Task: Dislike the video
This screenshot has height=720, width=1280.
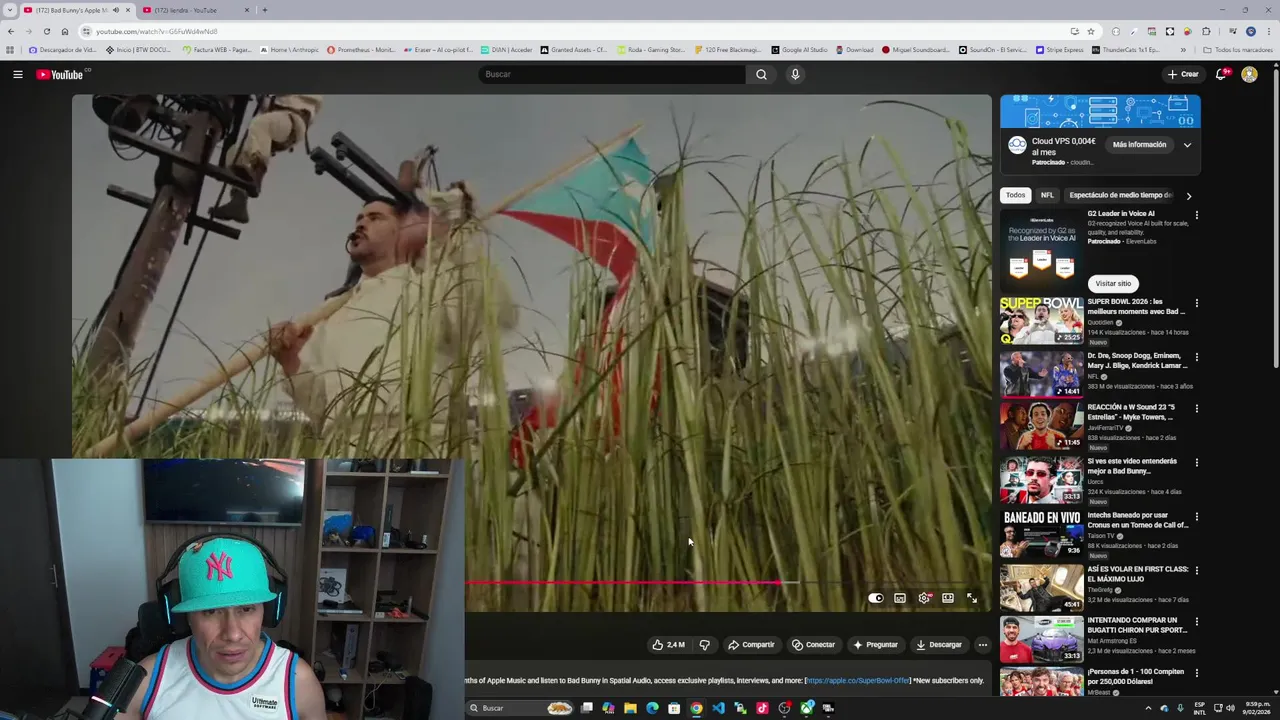Action: pyautogui.click(x=704, y=645)
